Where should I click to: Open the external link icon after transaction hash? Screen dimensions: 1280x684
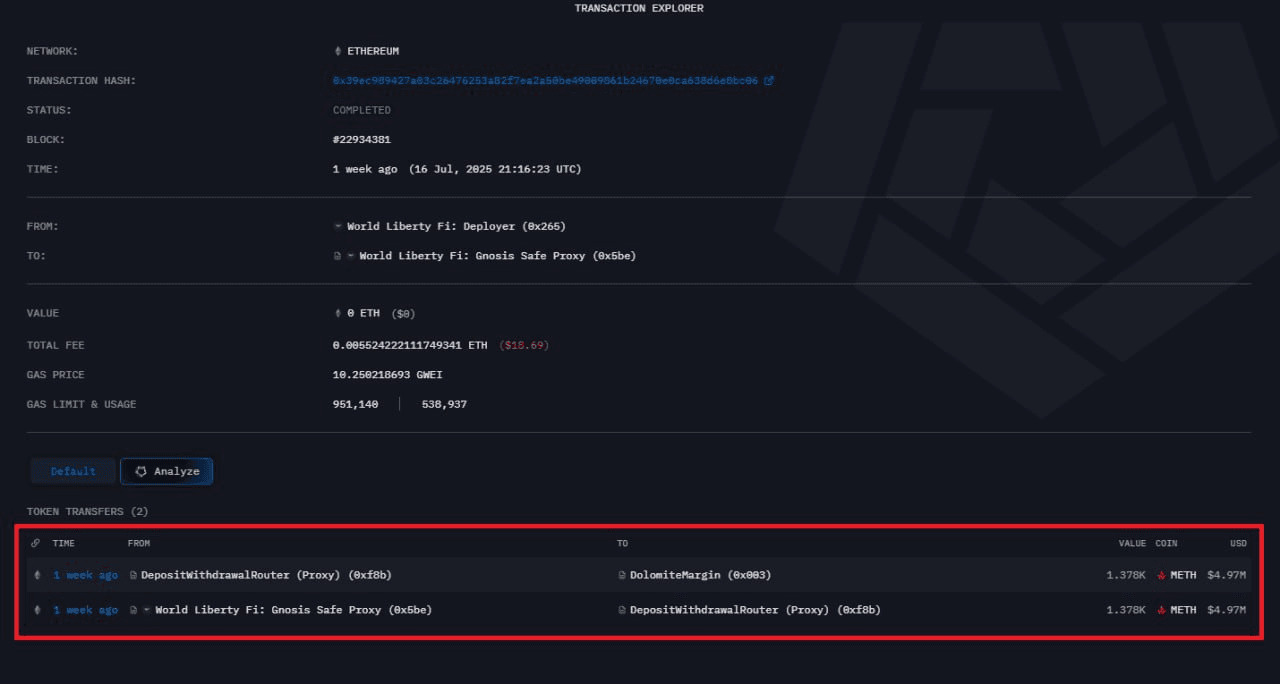(768, 81)
